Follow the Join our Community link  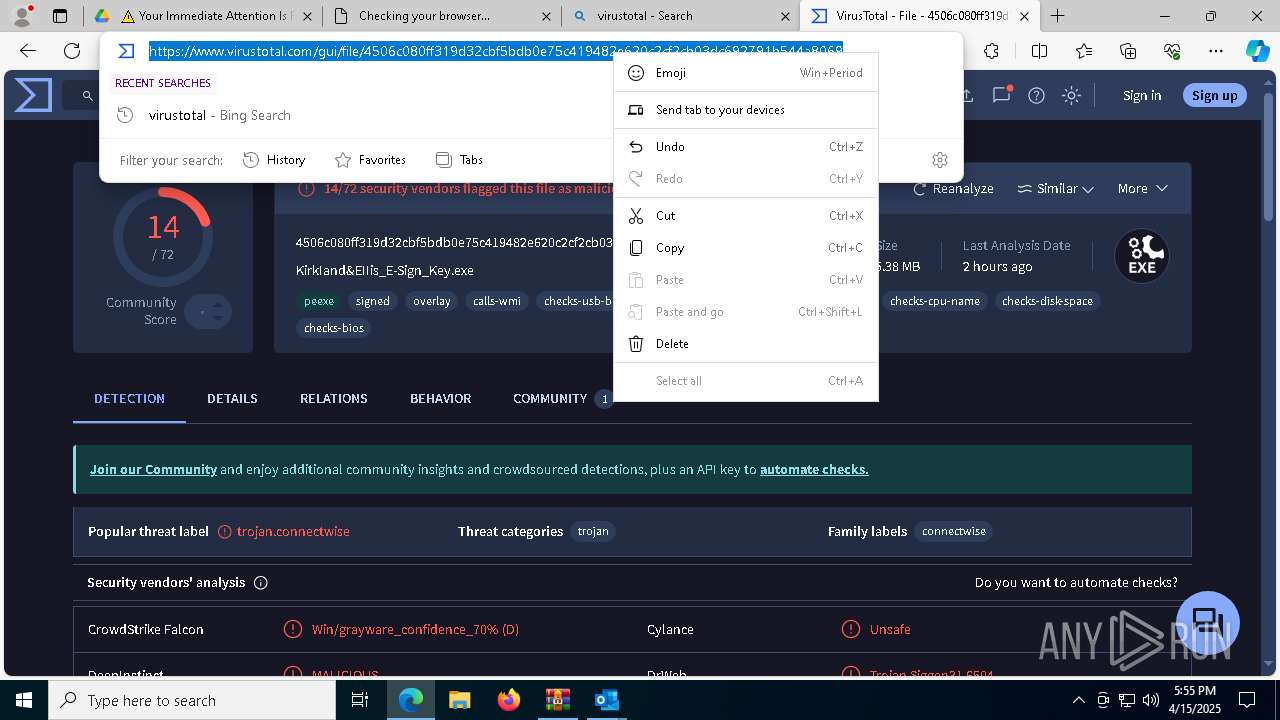[x=153, y=469]
